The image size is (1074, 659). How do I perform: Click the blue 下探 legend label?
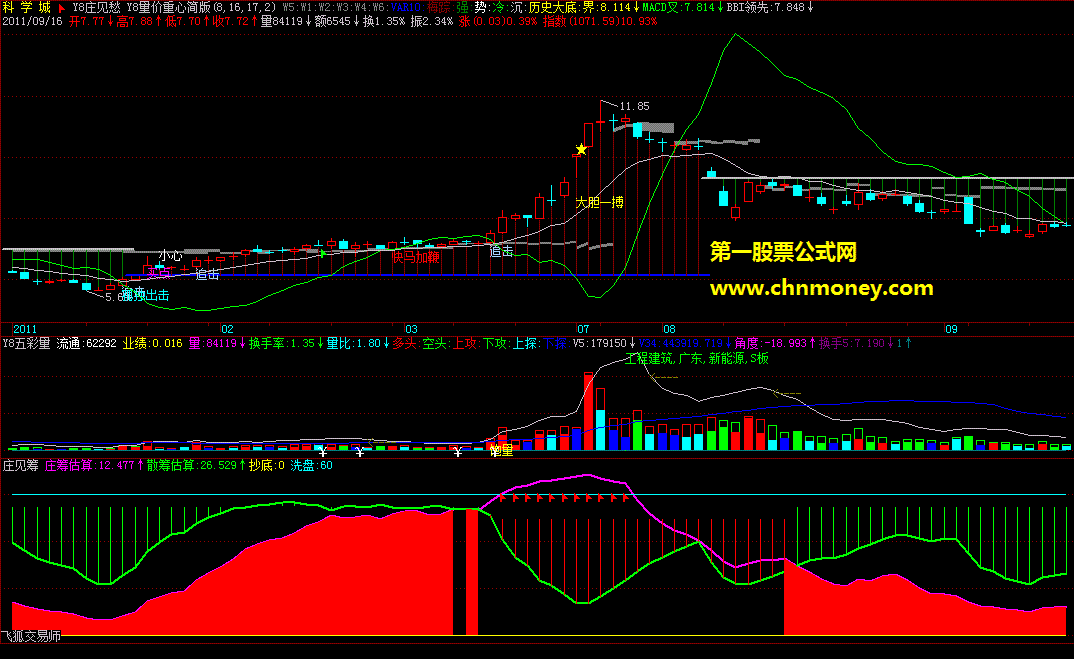tap(555, 343)
